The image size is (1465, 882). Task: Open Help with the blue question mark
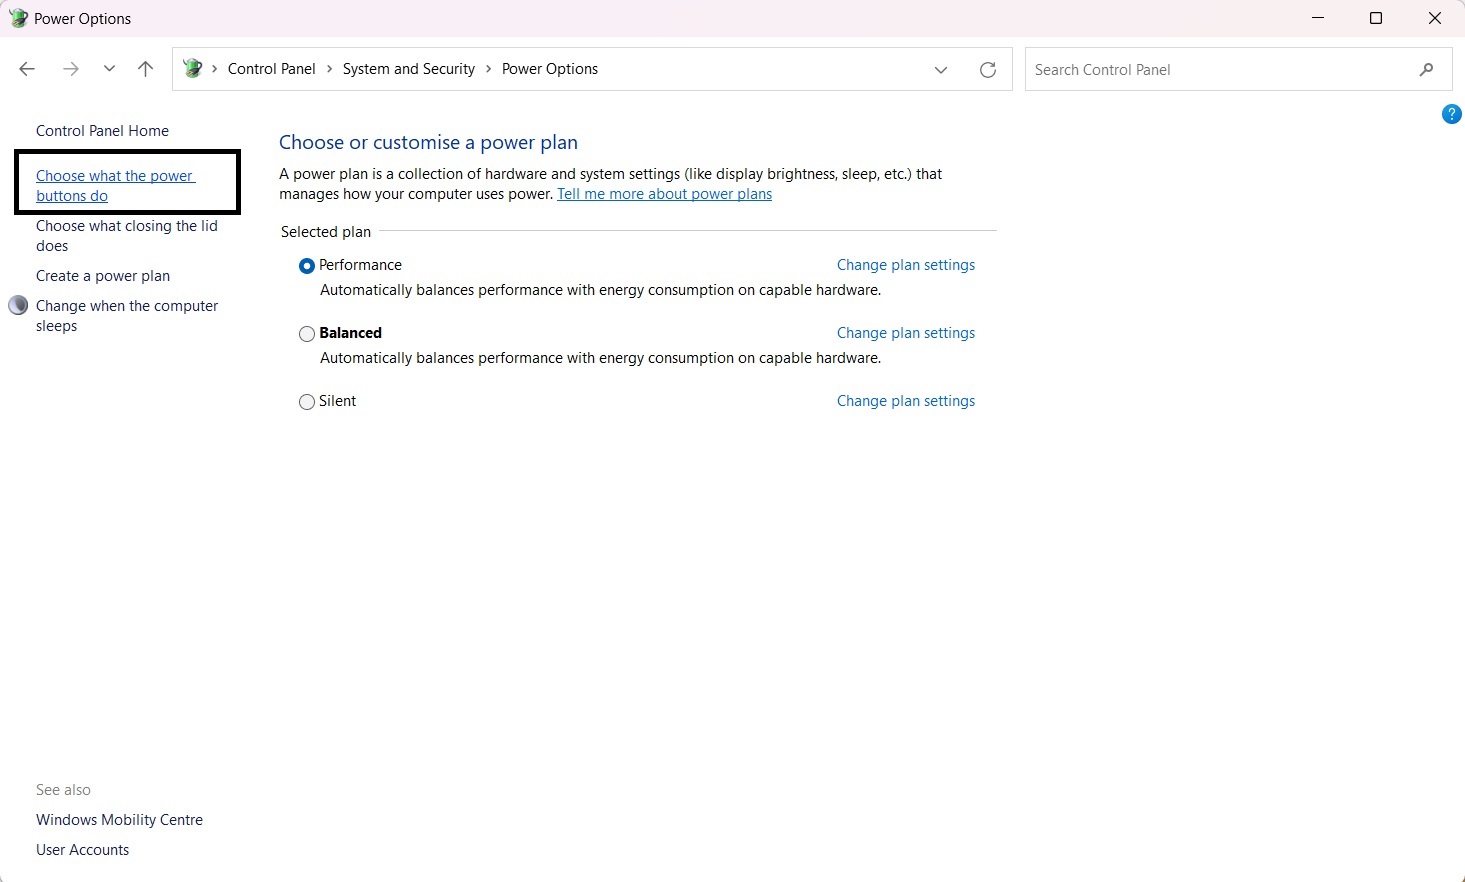(1451, 115)
